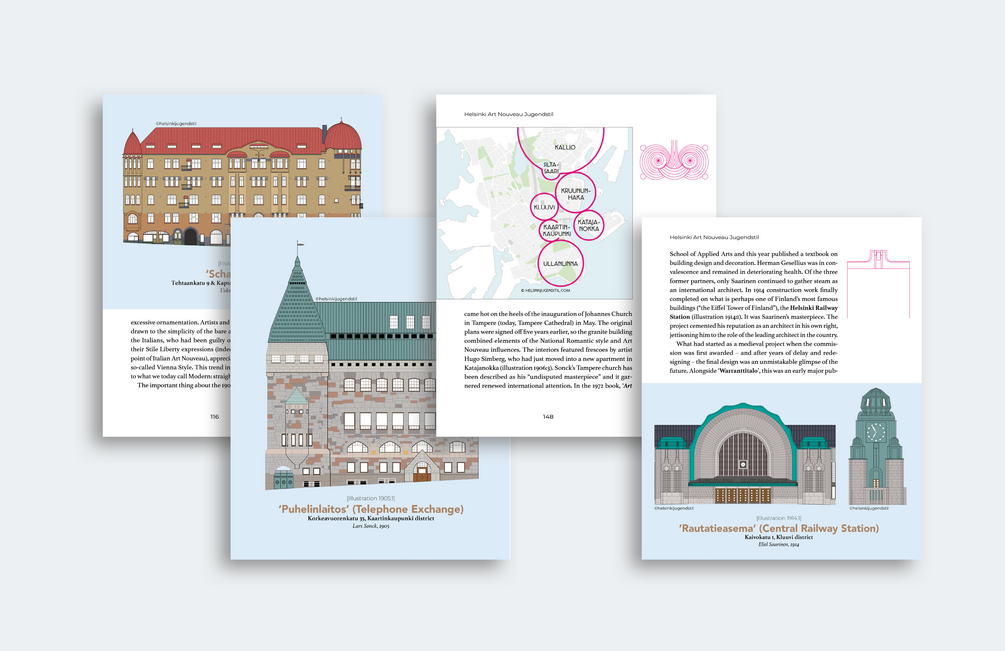Click ©helsinkijugendstil above the red-roofed building
This screenshot has width=1005, height=651.
(x=176, y=124)
